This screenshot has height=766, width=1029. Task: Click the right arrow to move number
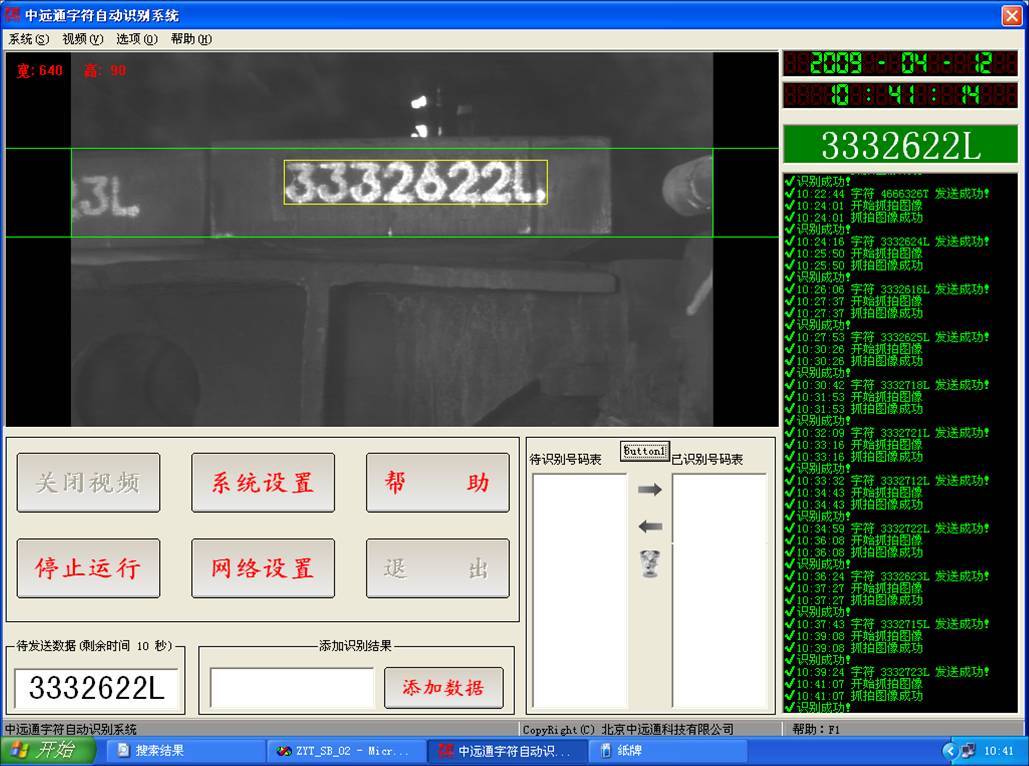click(x=650, y=490)
